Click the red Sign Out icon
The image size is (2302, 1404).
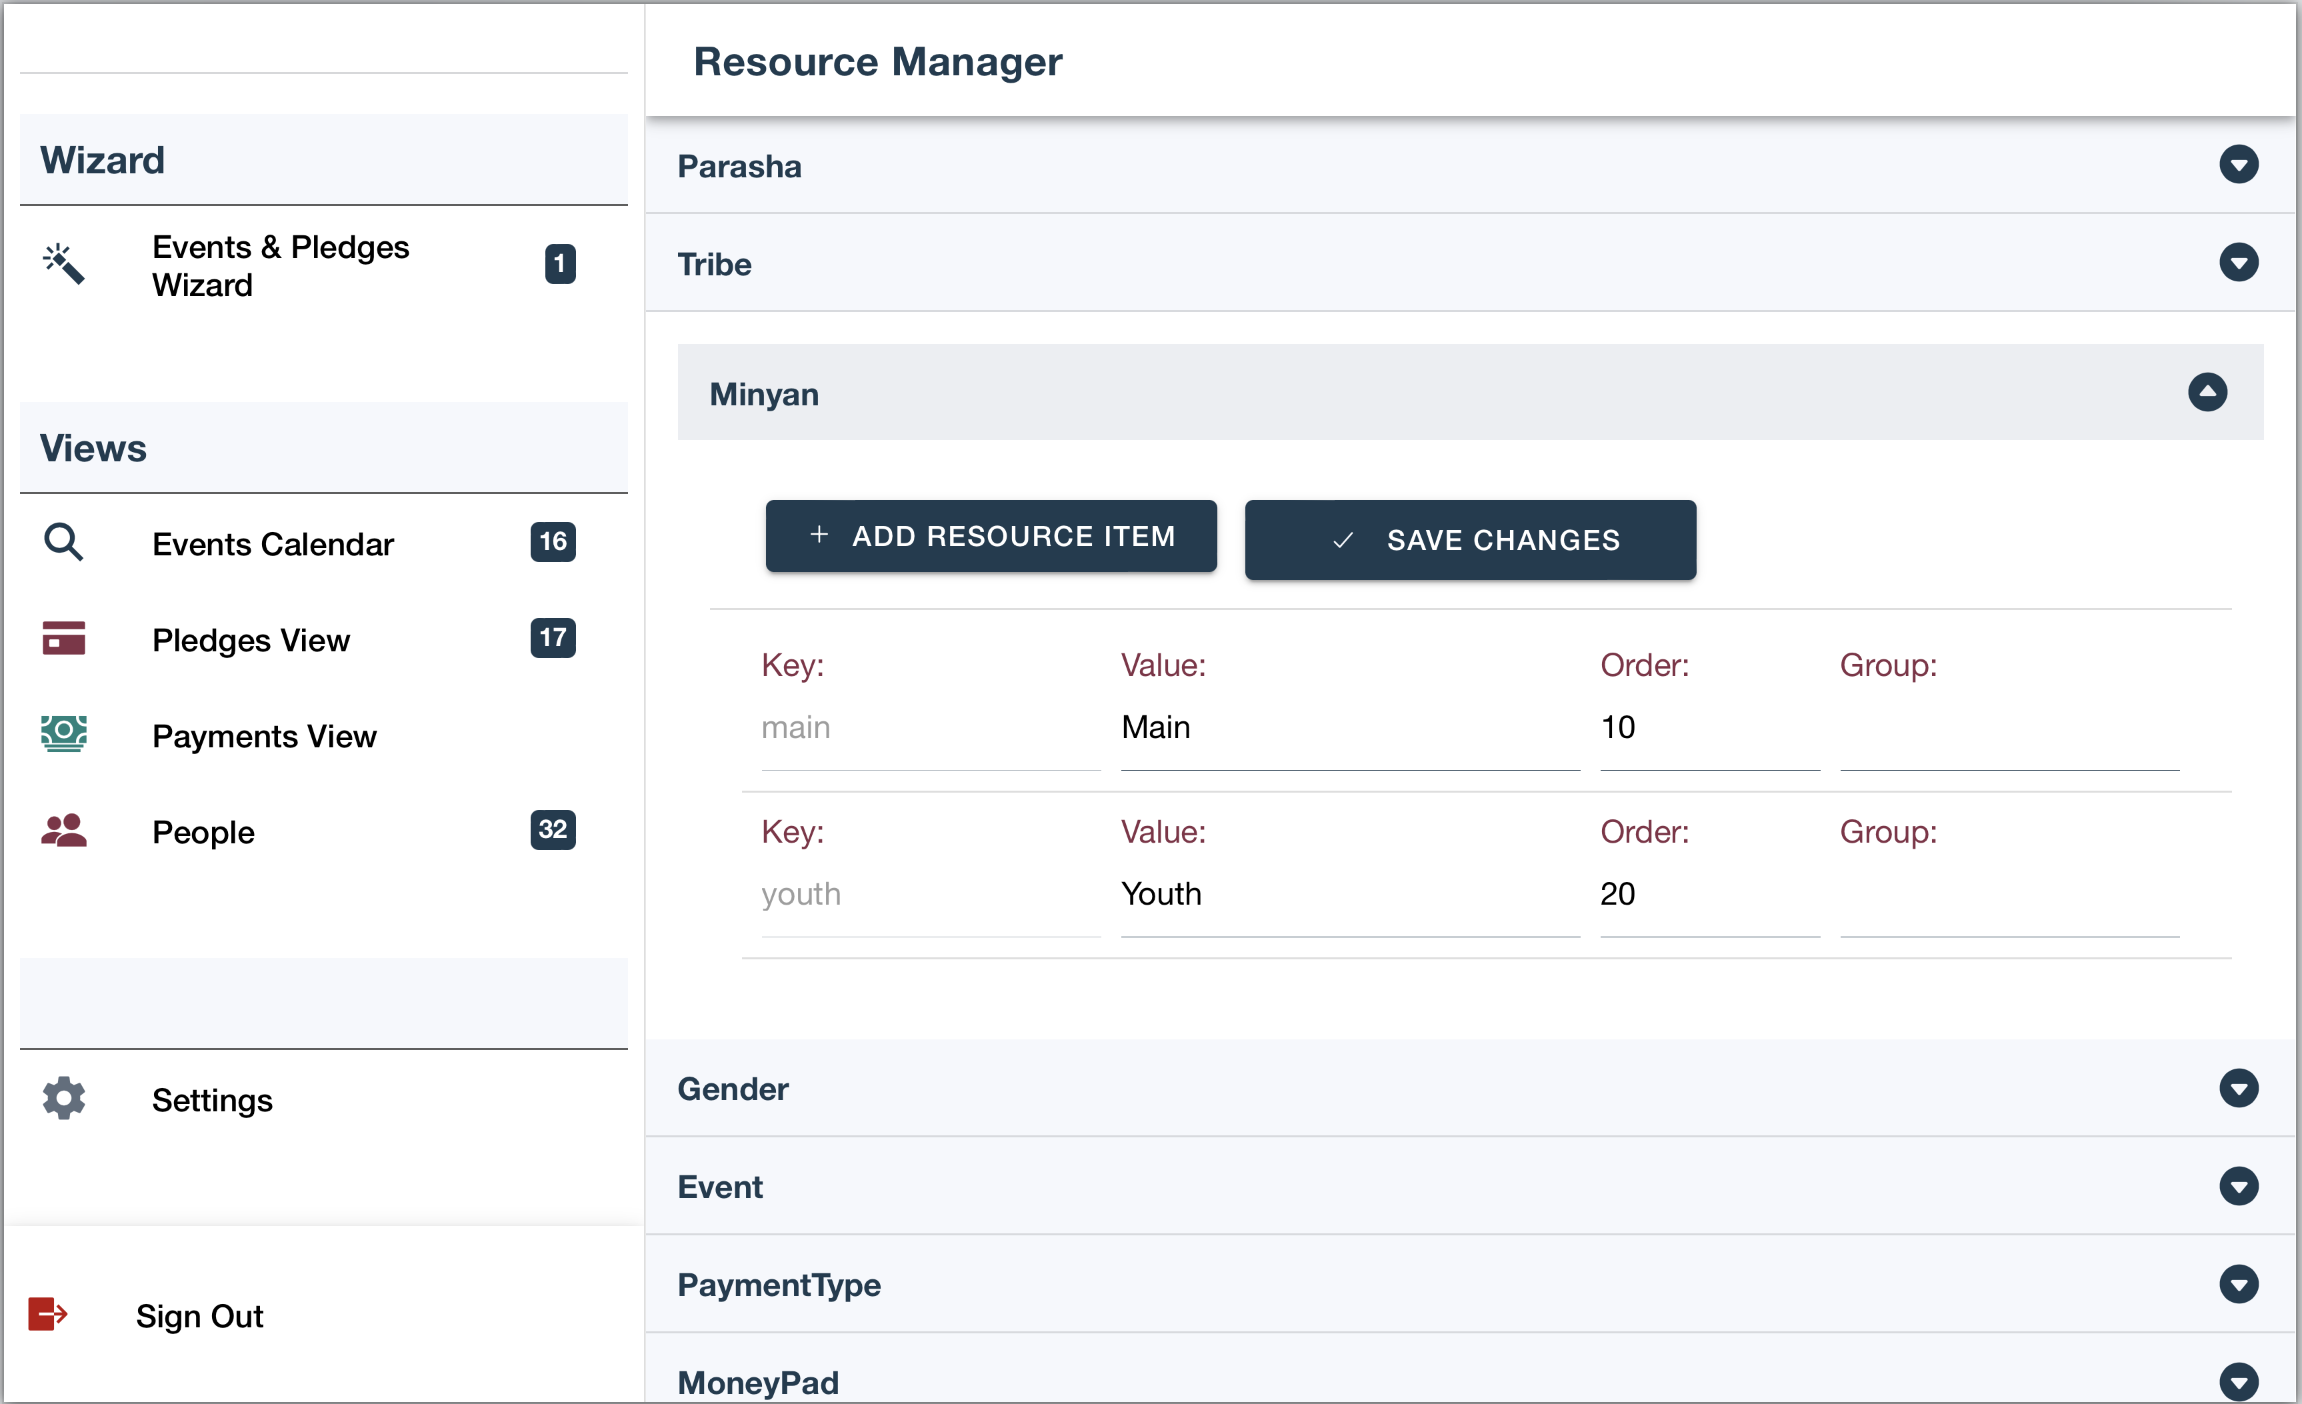point(48,1314)
